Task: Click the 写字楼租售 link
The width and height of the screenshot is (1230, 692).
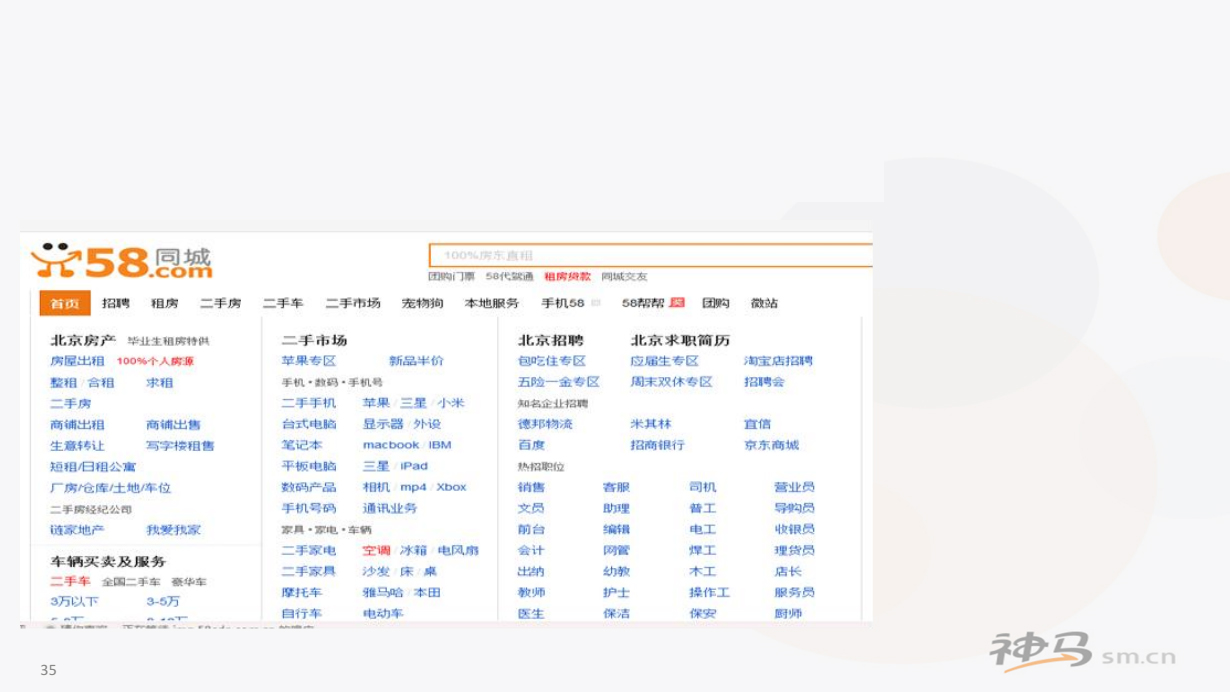Action: point(181,446)
